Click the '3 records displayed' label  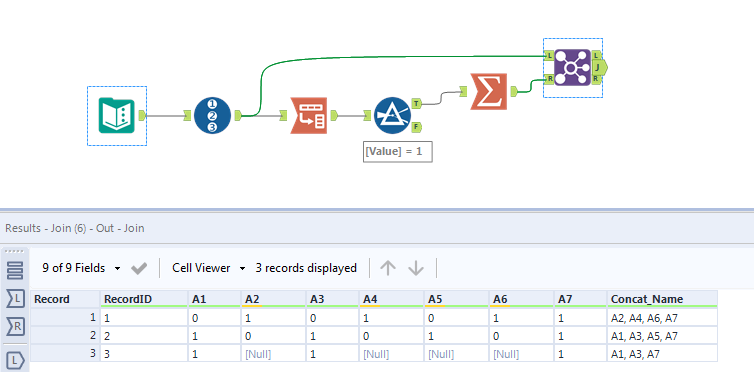click(306, 268)
